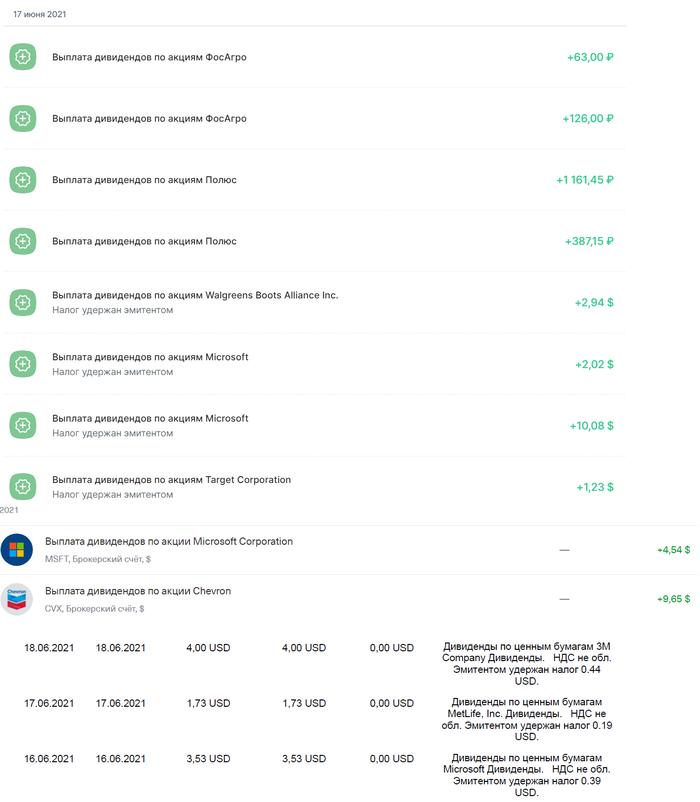Open the Target Corporation dividend payment title

coord(171,480)
